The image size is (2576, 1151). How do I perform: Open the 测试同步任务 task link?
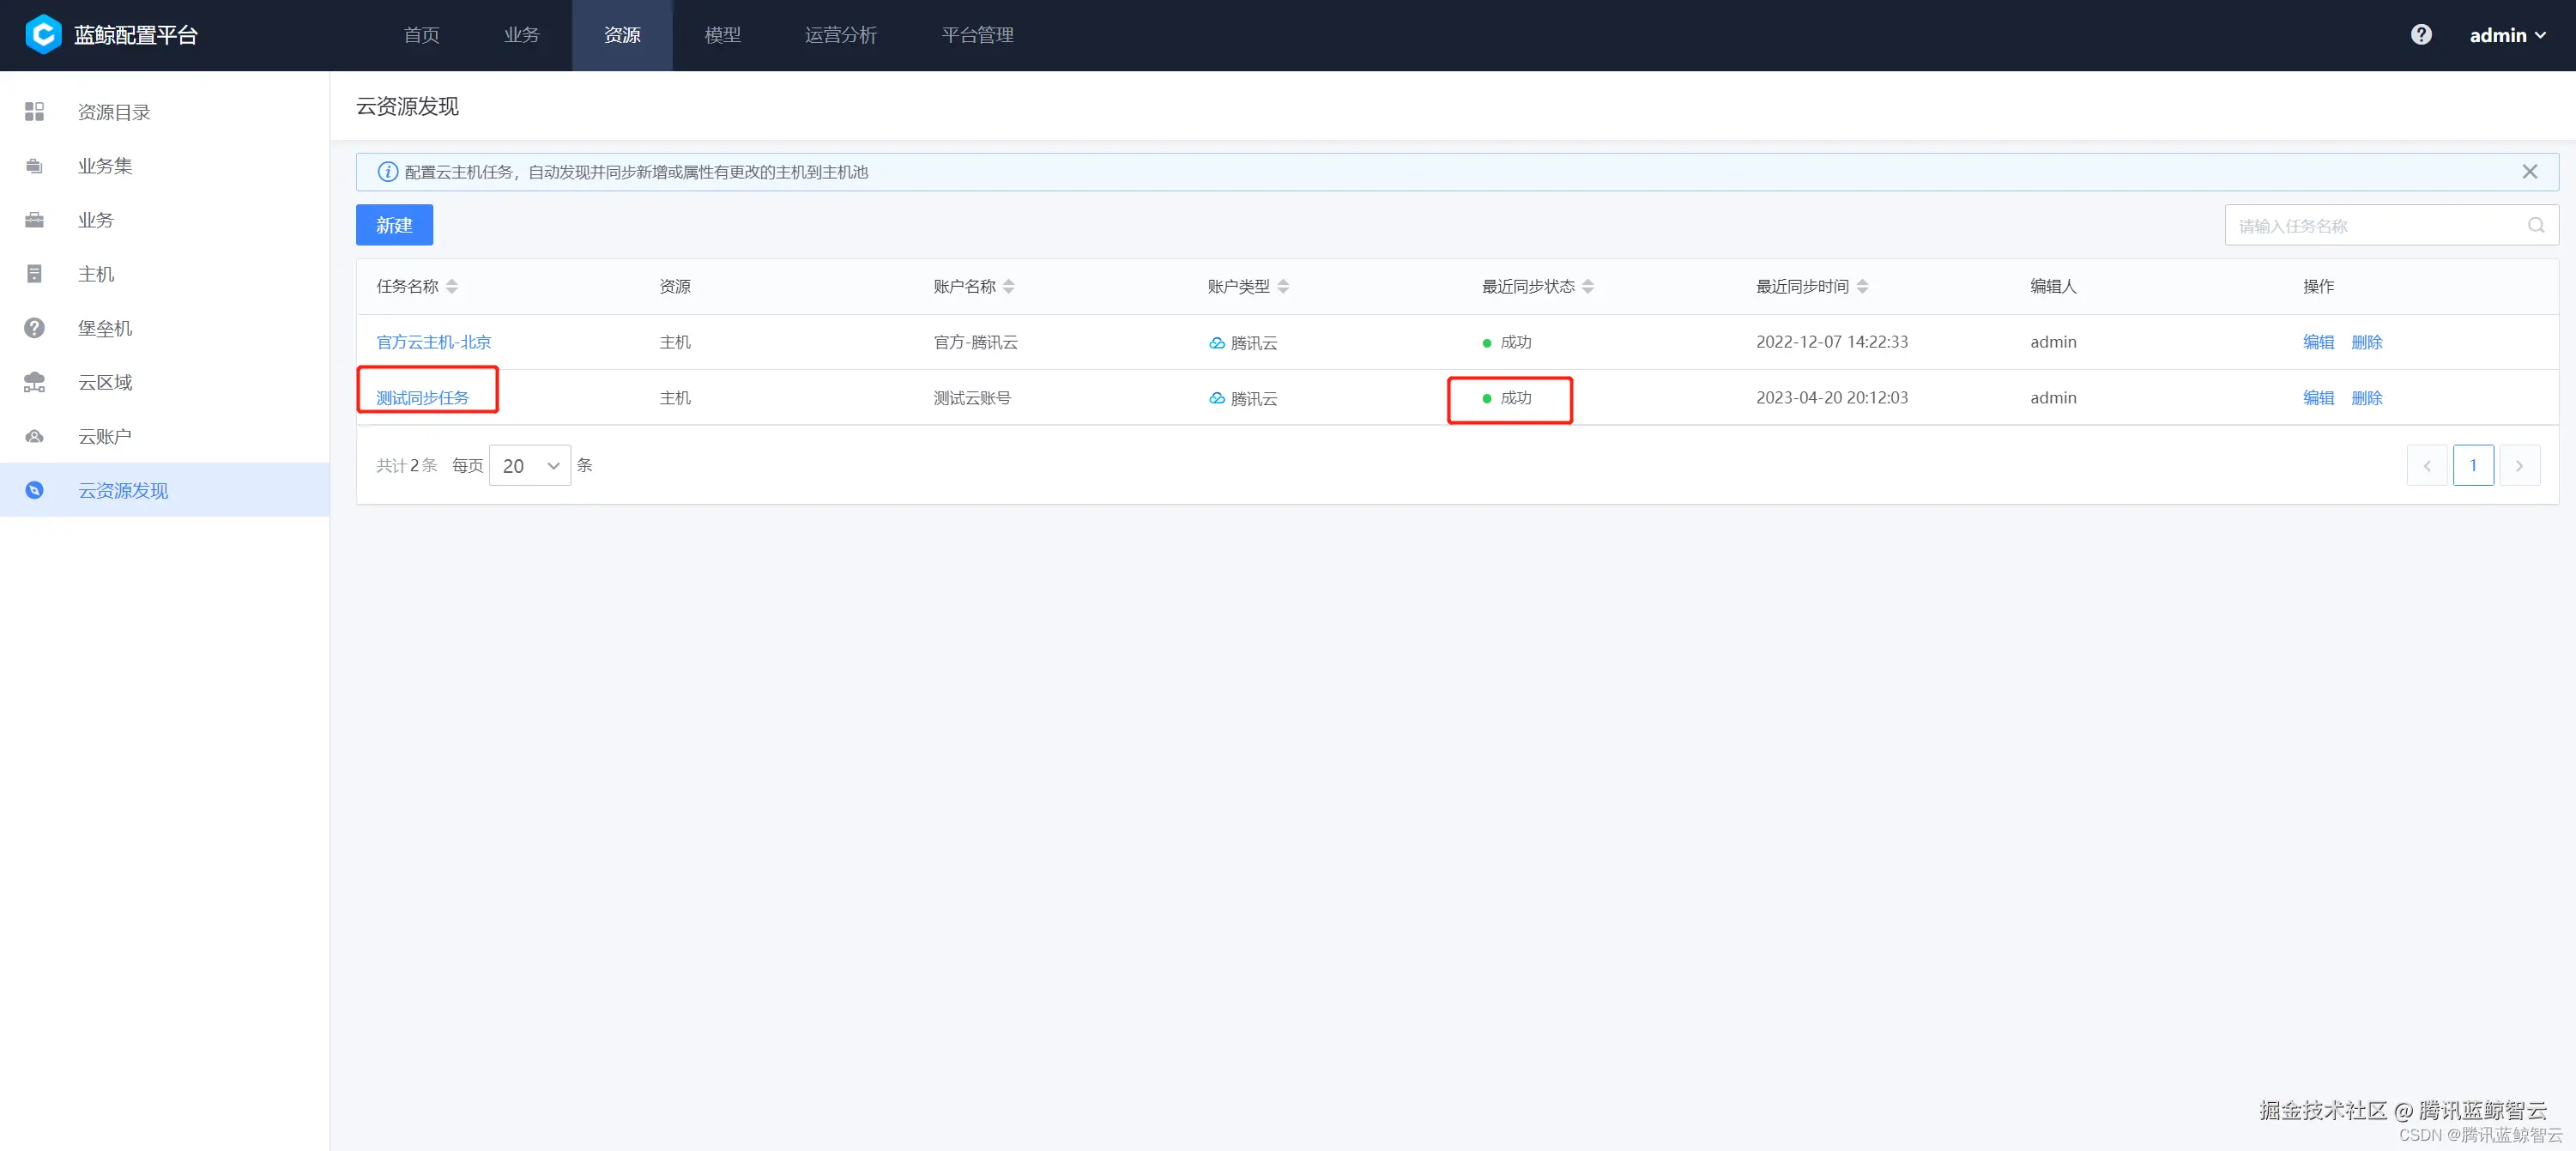pyautogui.click(x=422, y=398)
